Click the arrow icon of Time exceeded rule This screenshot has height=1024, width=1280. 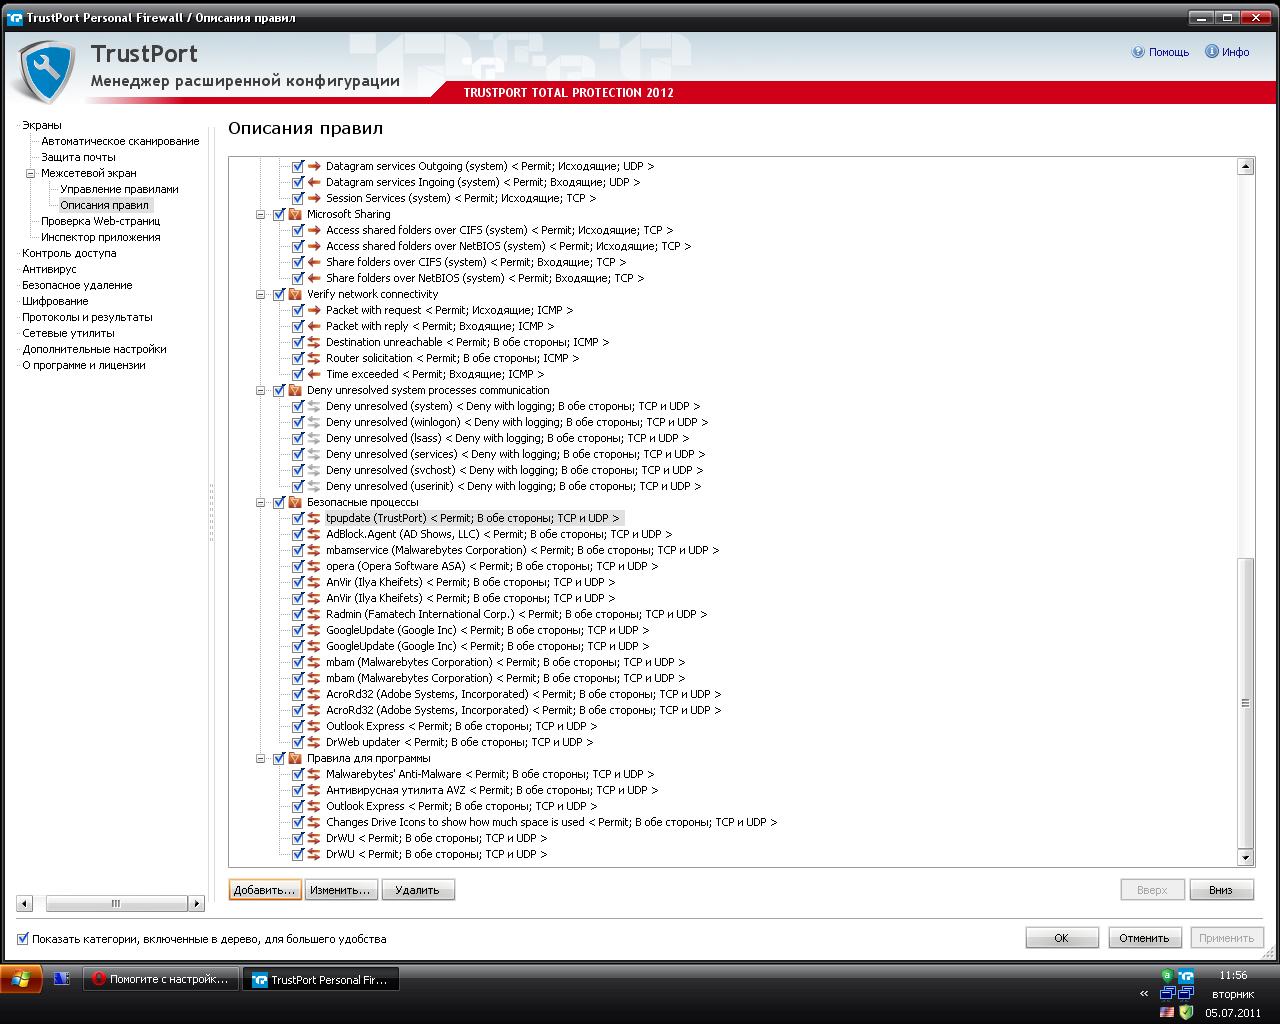[x=314, y=374]
